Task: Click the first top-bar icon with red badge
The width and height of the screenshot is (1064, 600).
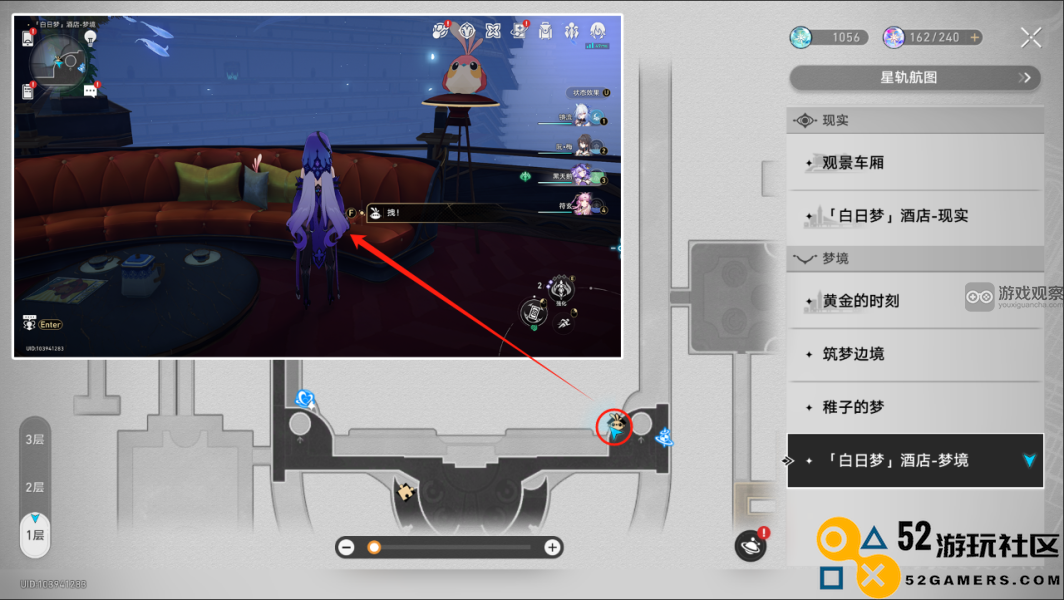Action: (440, 31)
